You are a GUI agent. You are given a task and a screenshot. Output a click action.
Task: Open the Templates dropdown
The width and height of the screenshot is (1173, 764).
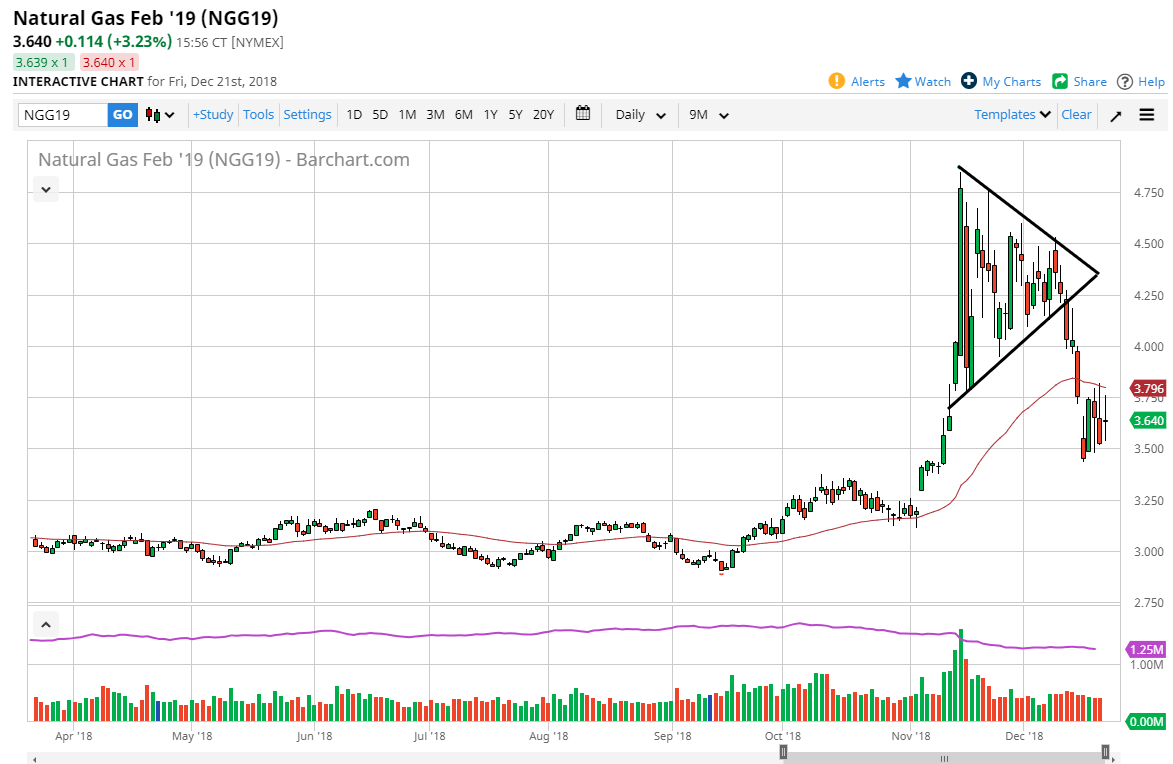pos(1013,114)
